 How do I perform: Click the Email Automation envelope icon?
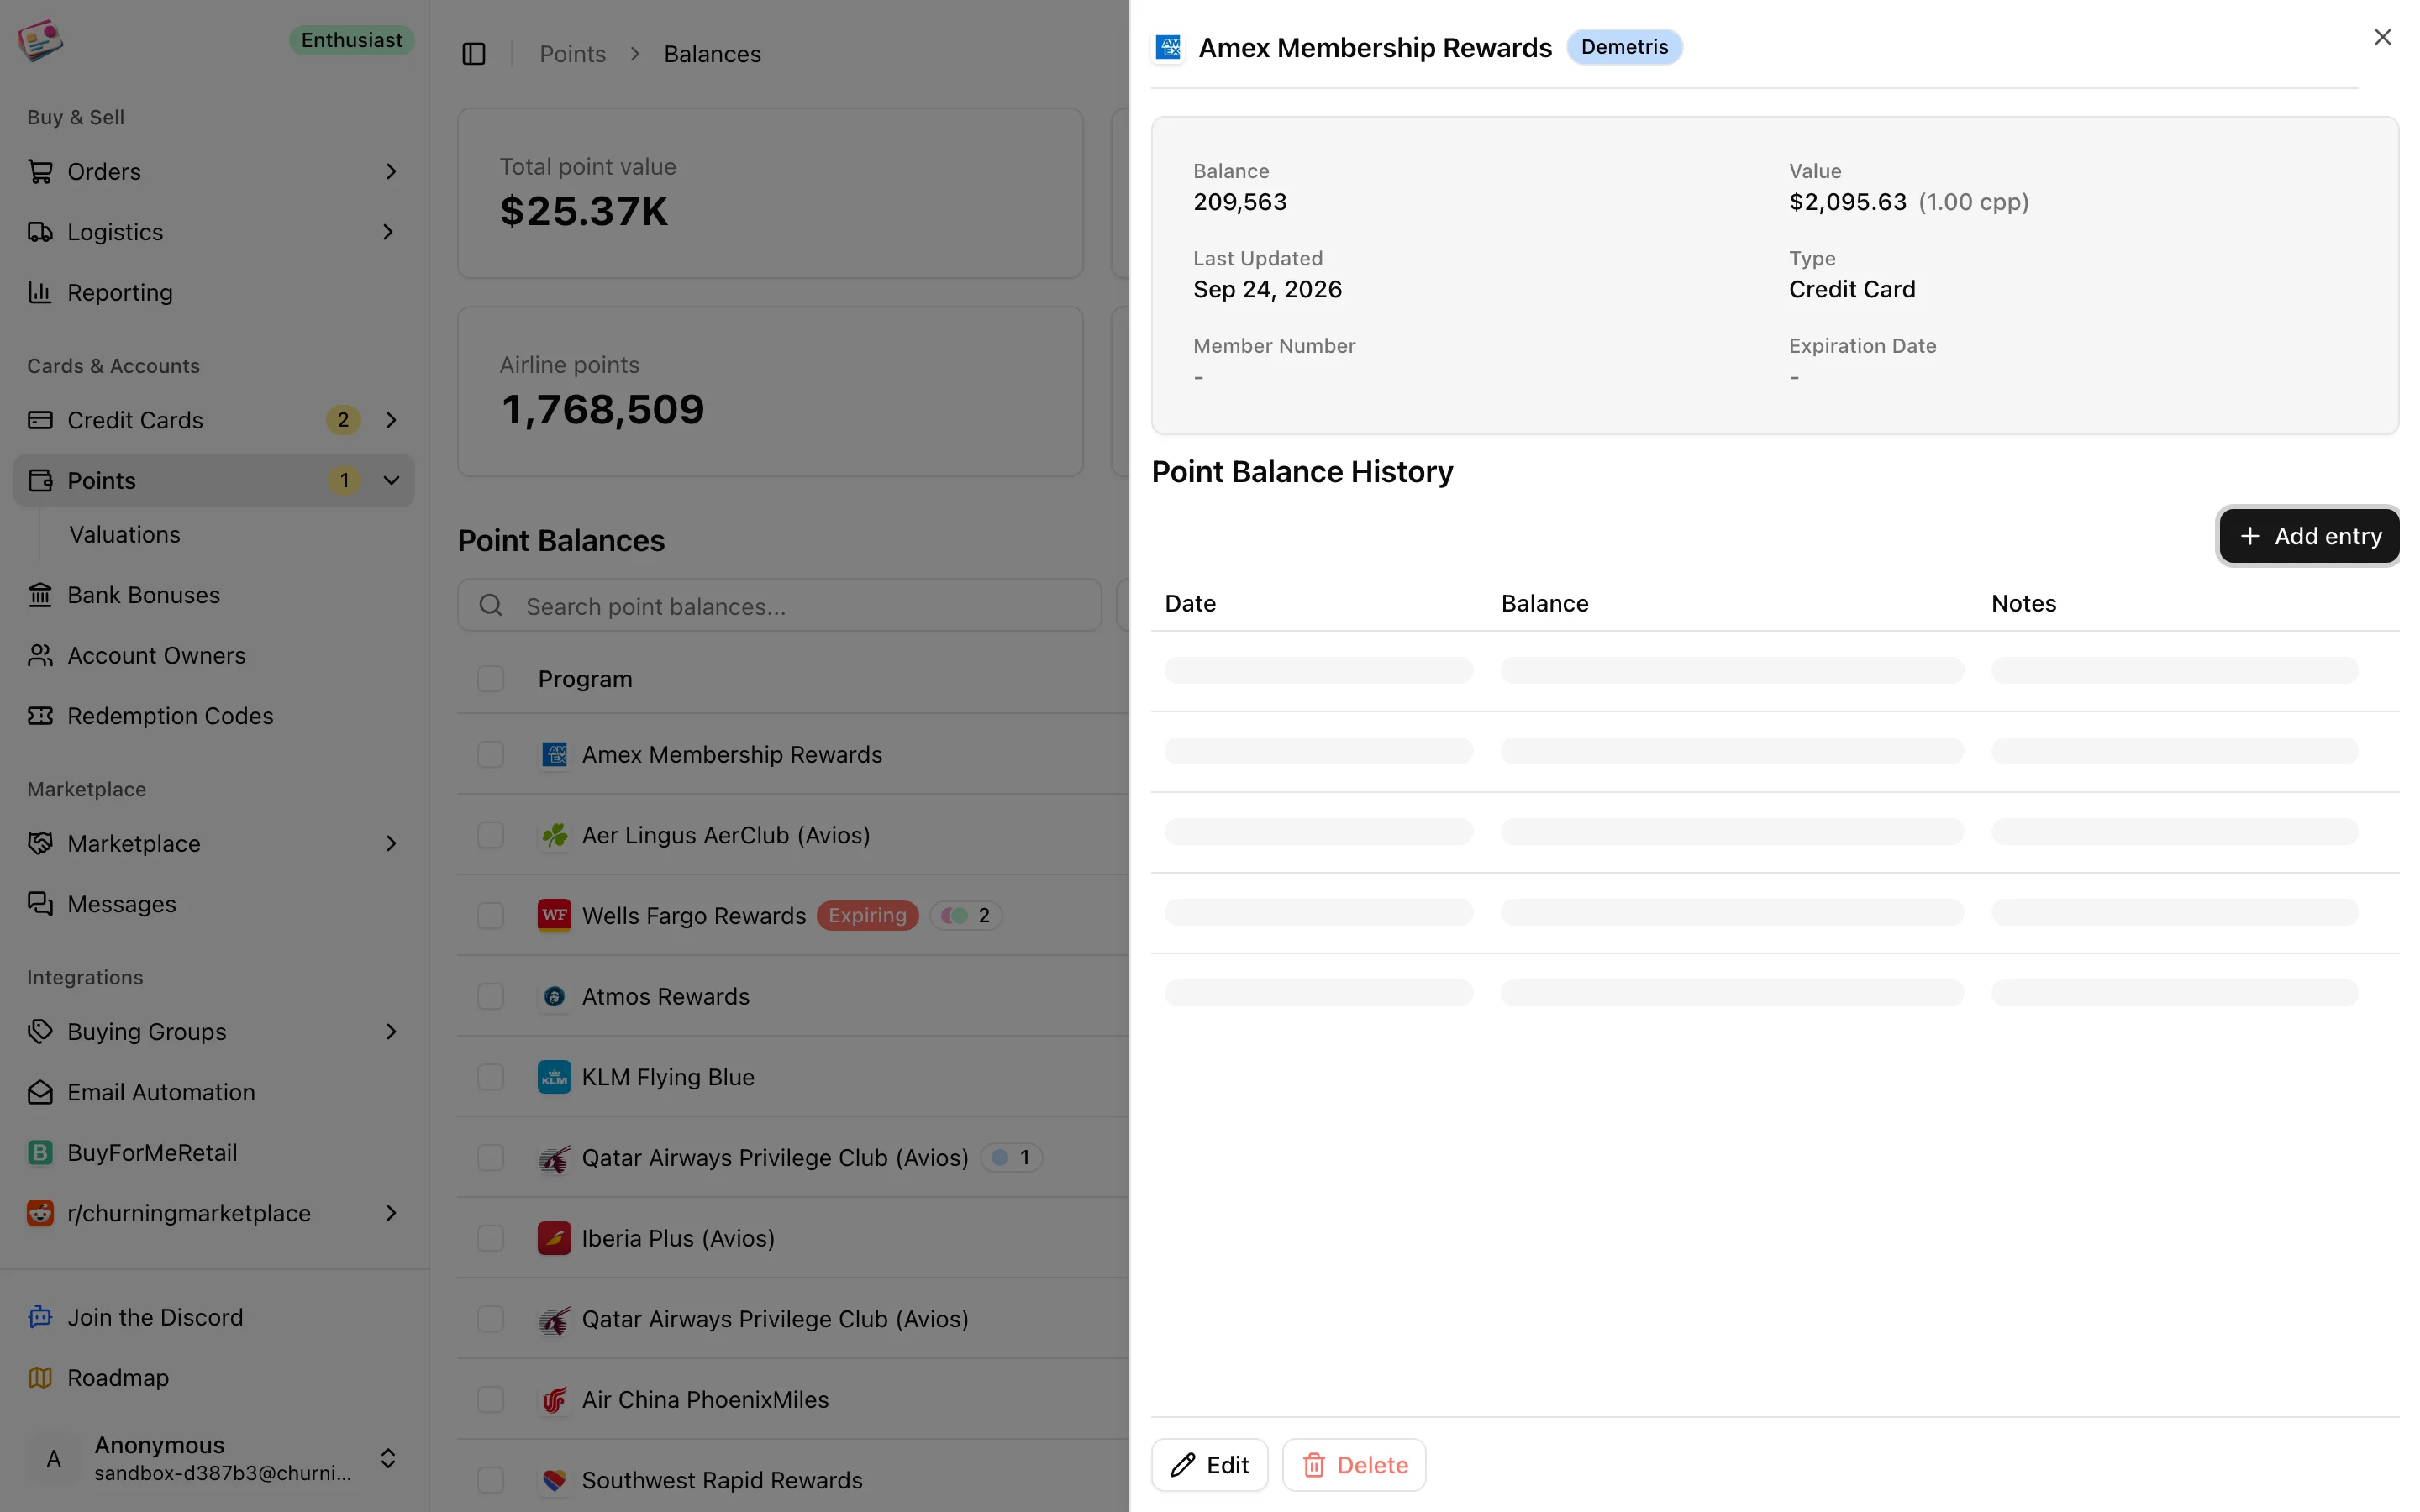pyautogui.click(x=40, y=1092)
